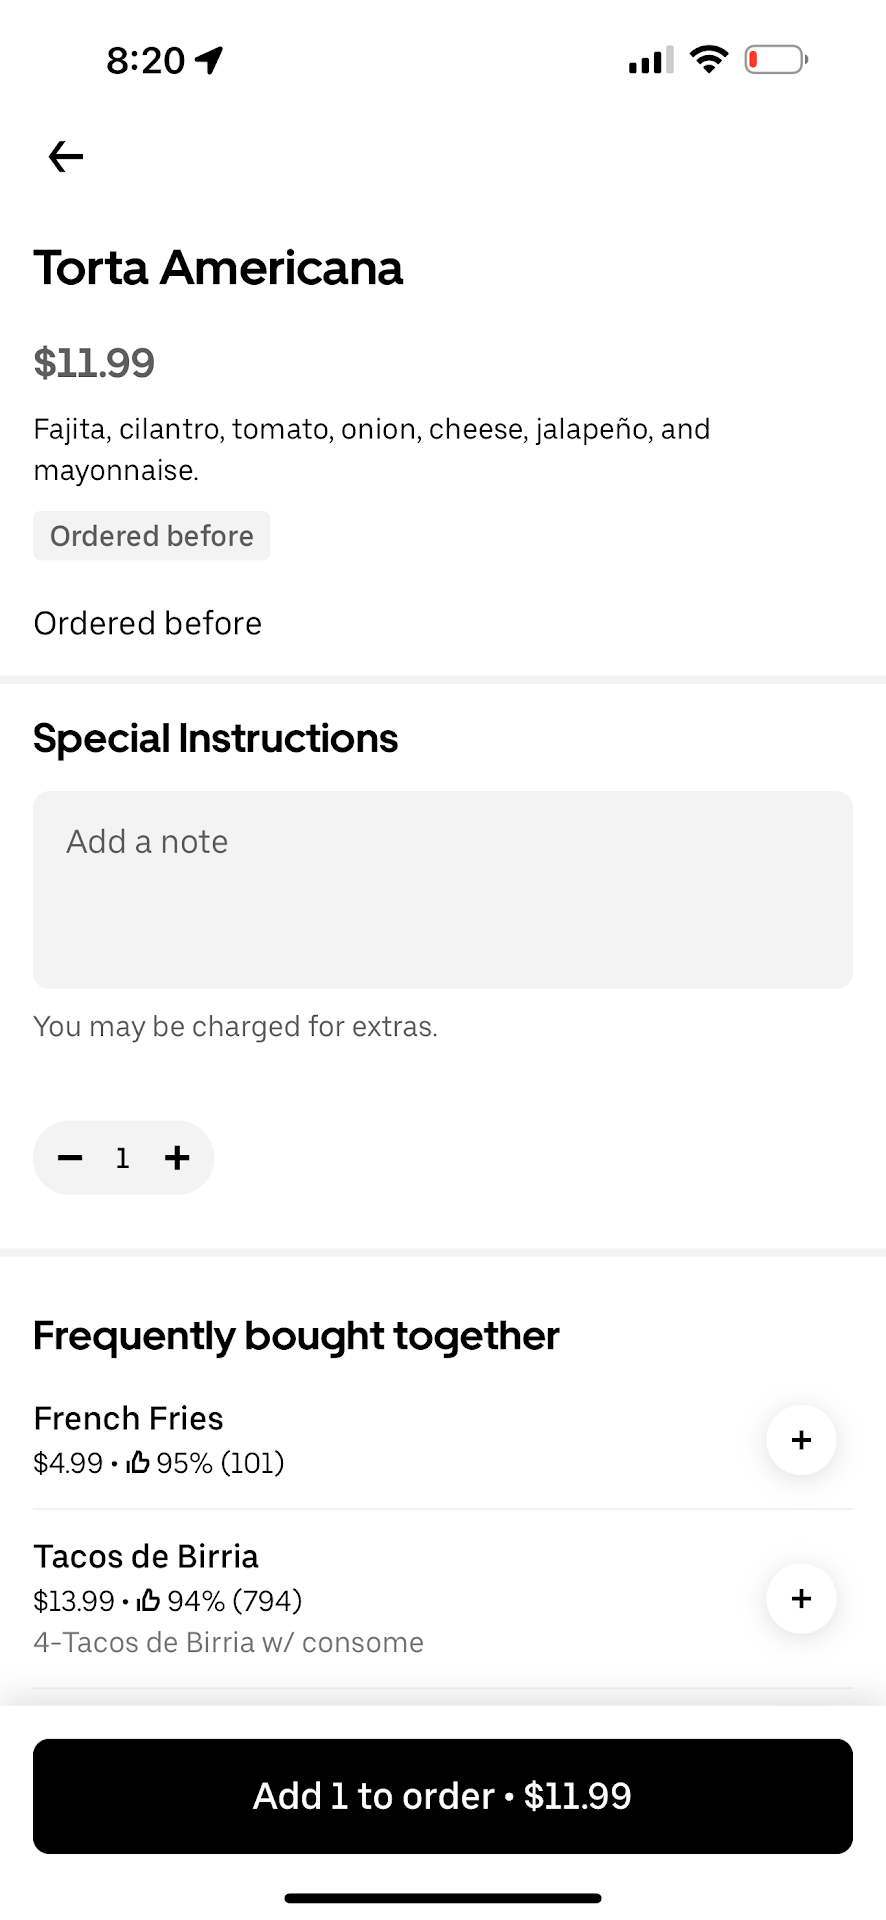Tap the quantity value 1
Image resolution: width=886 pixels, height=1920 pixels.
point(123,1158)
